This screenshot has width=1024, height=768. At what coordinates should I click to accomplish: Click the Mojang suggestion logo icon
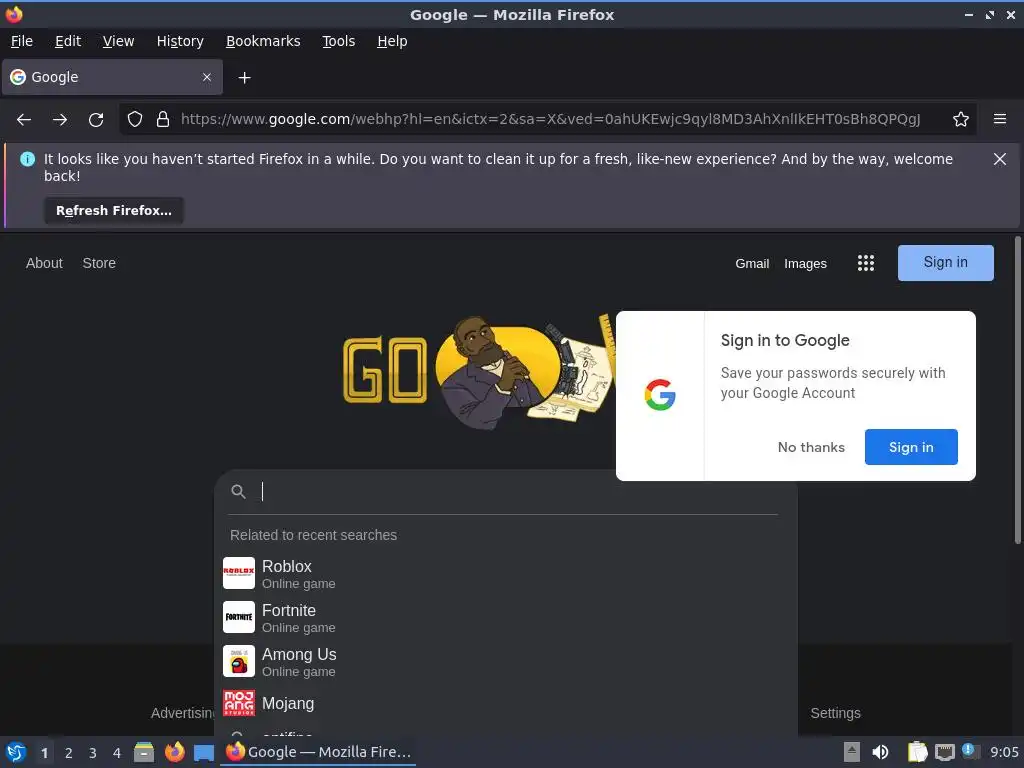pyautogui.click(x=238, y=703)
